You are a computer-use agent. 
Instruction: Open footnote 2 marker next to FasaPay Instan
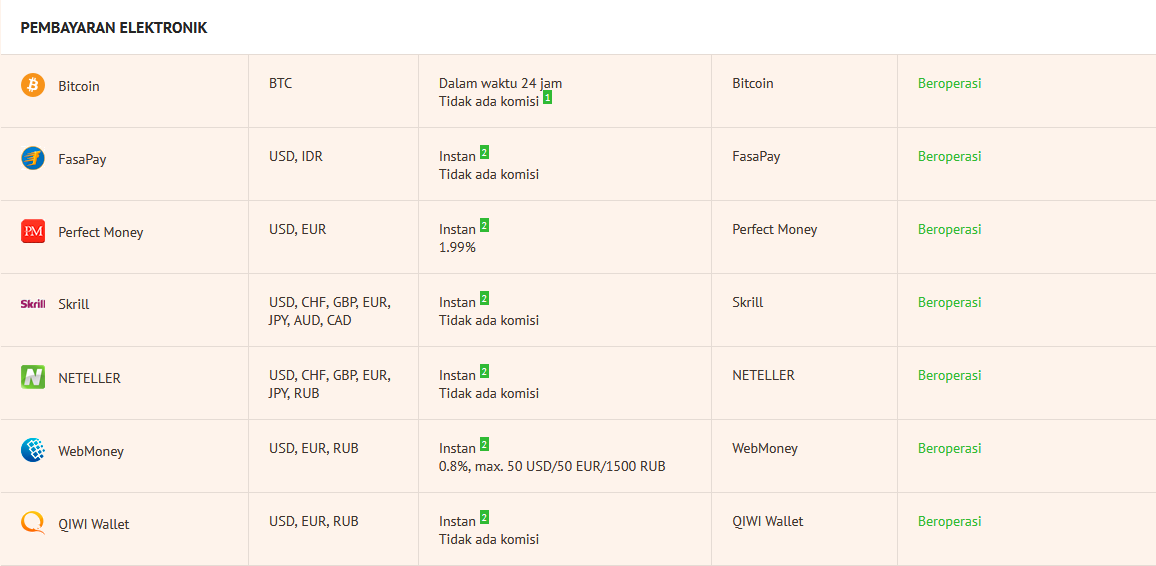click(x=484, y=153)
